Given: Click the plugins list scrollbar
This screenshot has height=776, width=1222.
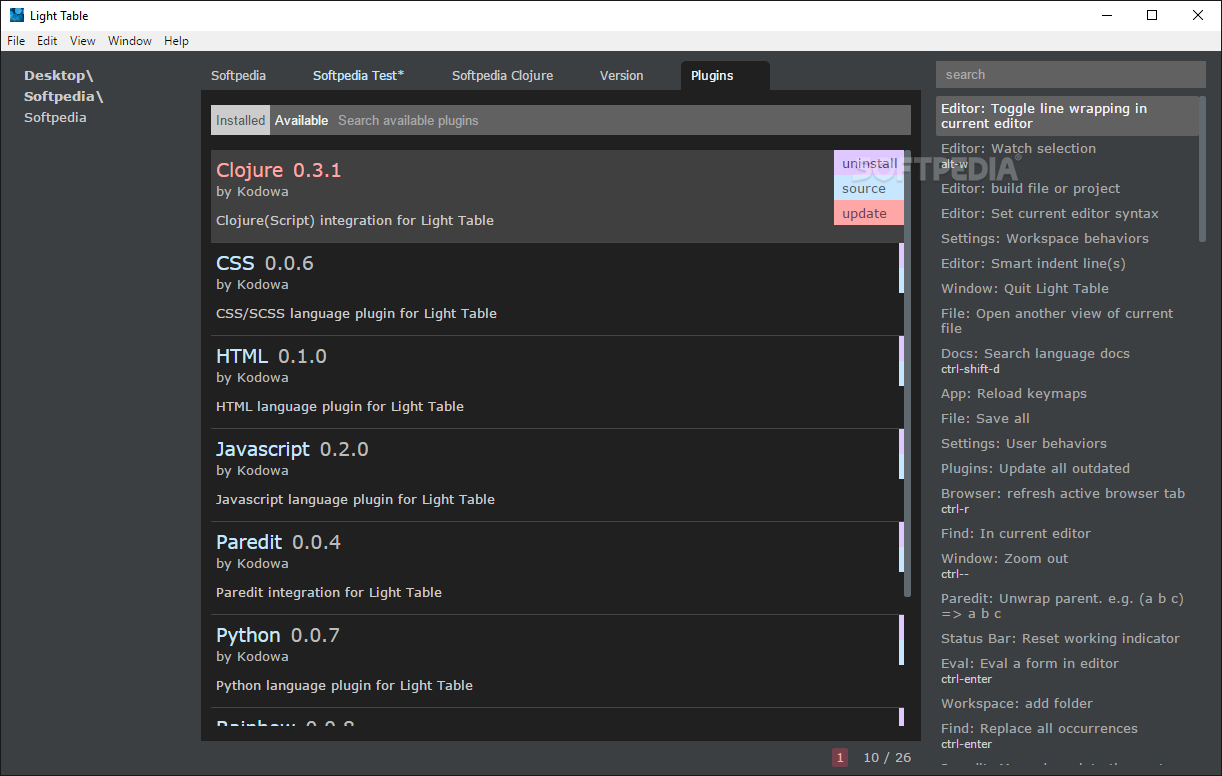Looking at the screenshot, I should click(908, 373).
